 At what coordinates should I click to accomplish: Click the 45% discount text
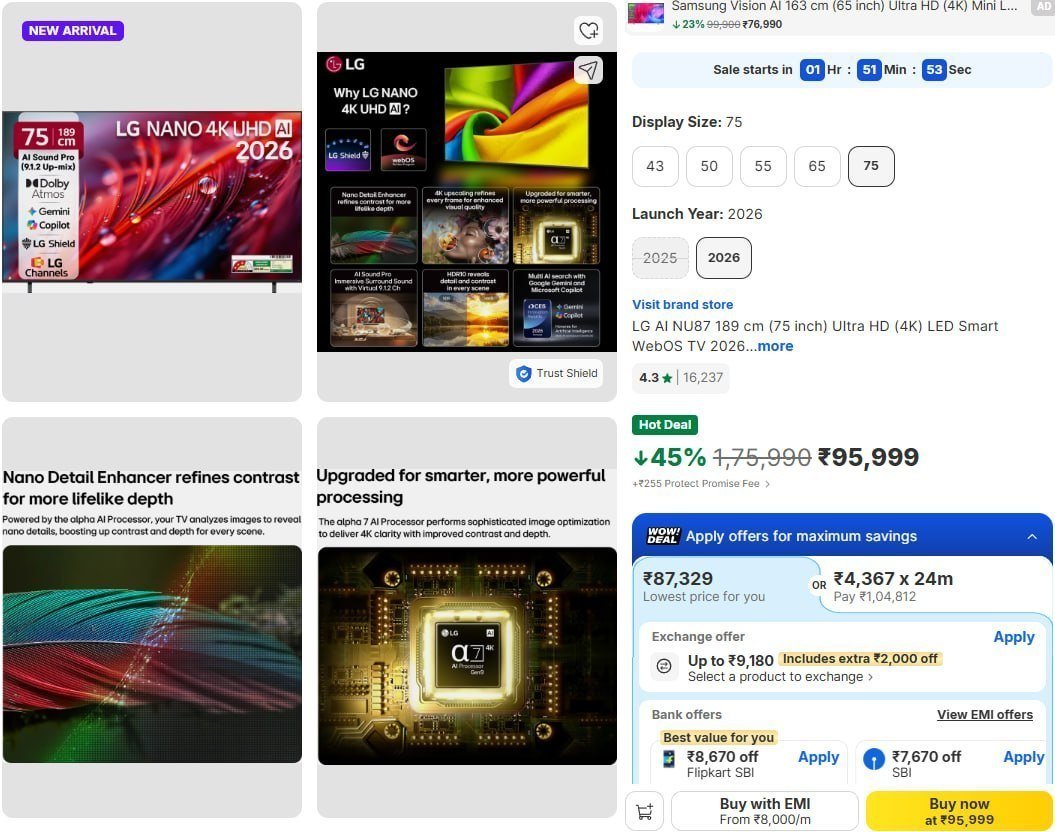[x=669, y=457]
